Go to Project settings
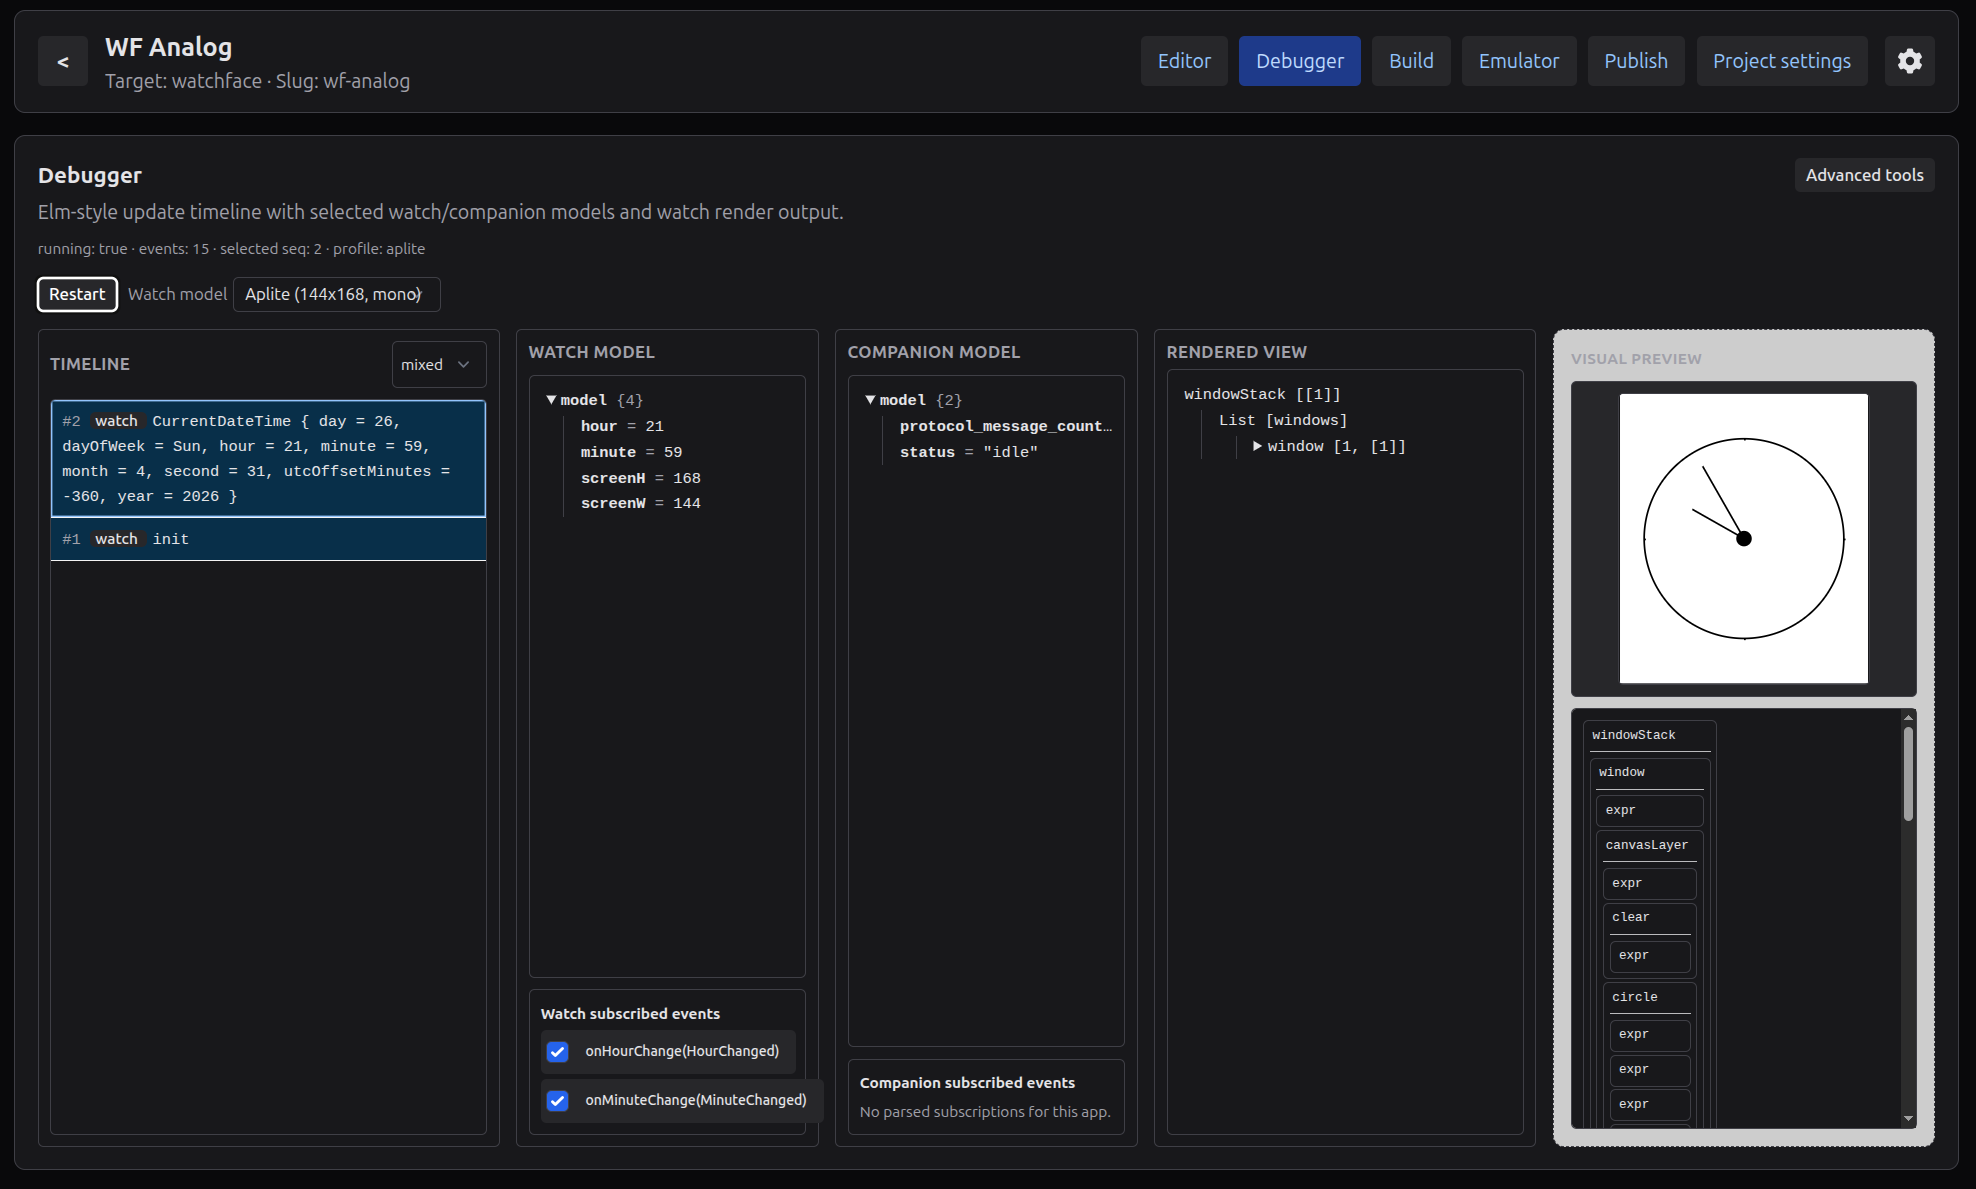The height and width of the screenshot is (1189, 1976). click(x=1781, y=61)
